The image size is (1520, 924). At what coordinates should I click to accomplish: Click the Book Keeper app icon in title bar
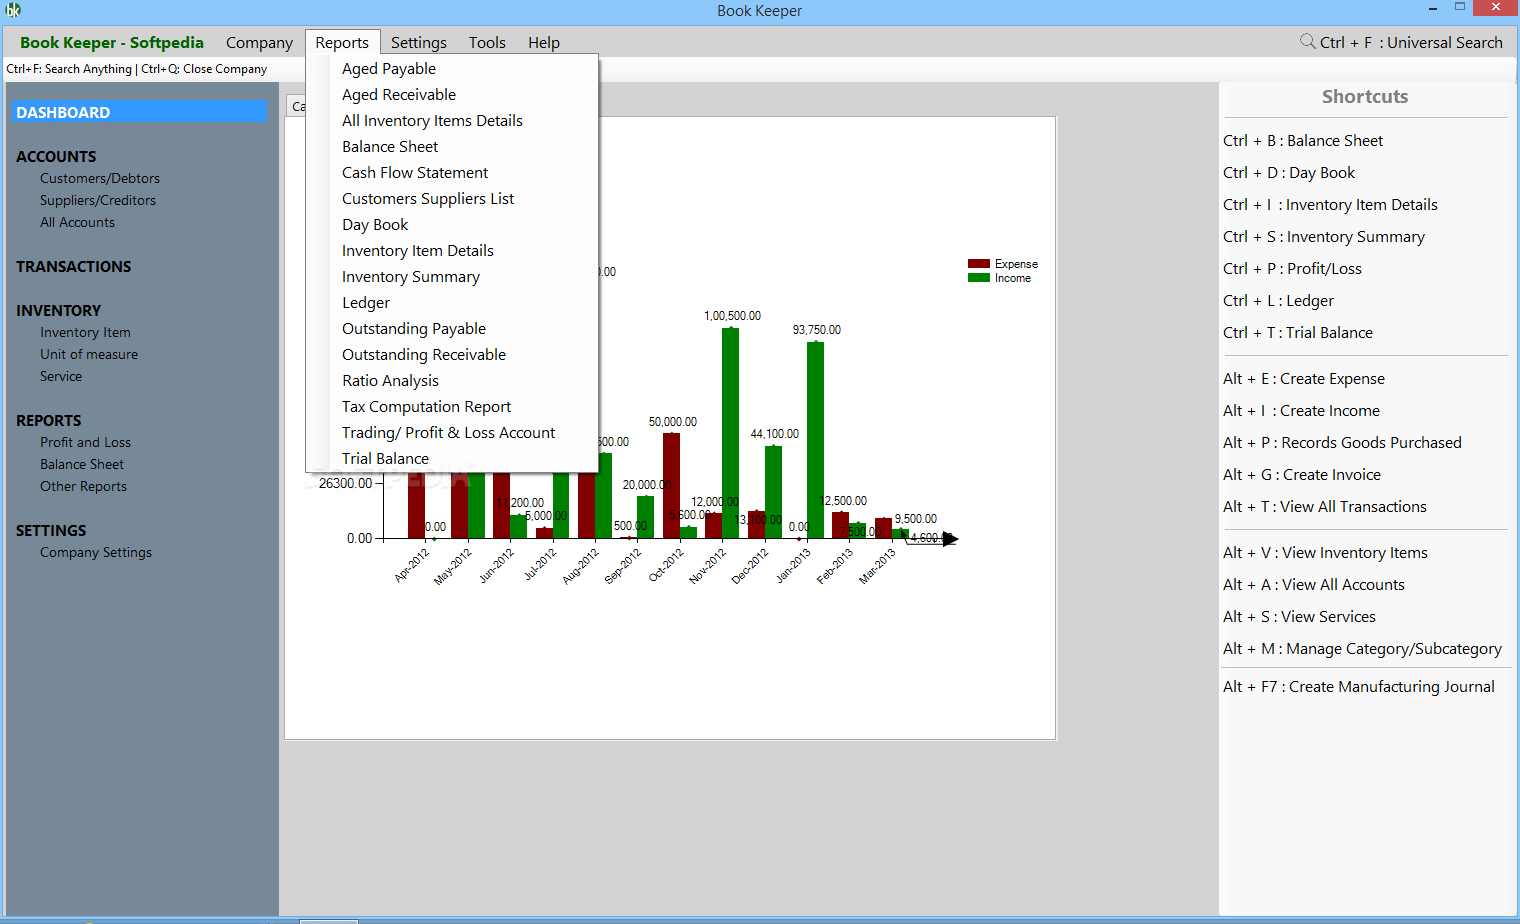click(x=13, y=10)
